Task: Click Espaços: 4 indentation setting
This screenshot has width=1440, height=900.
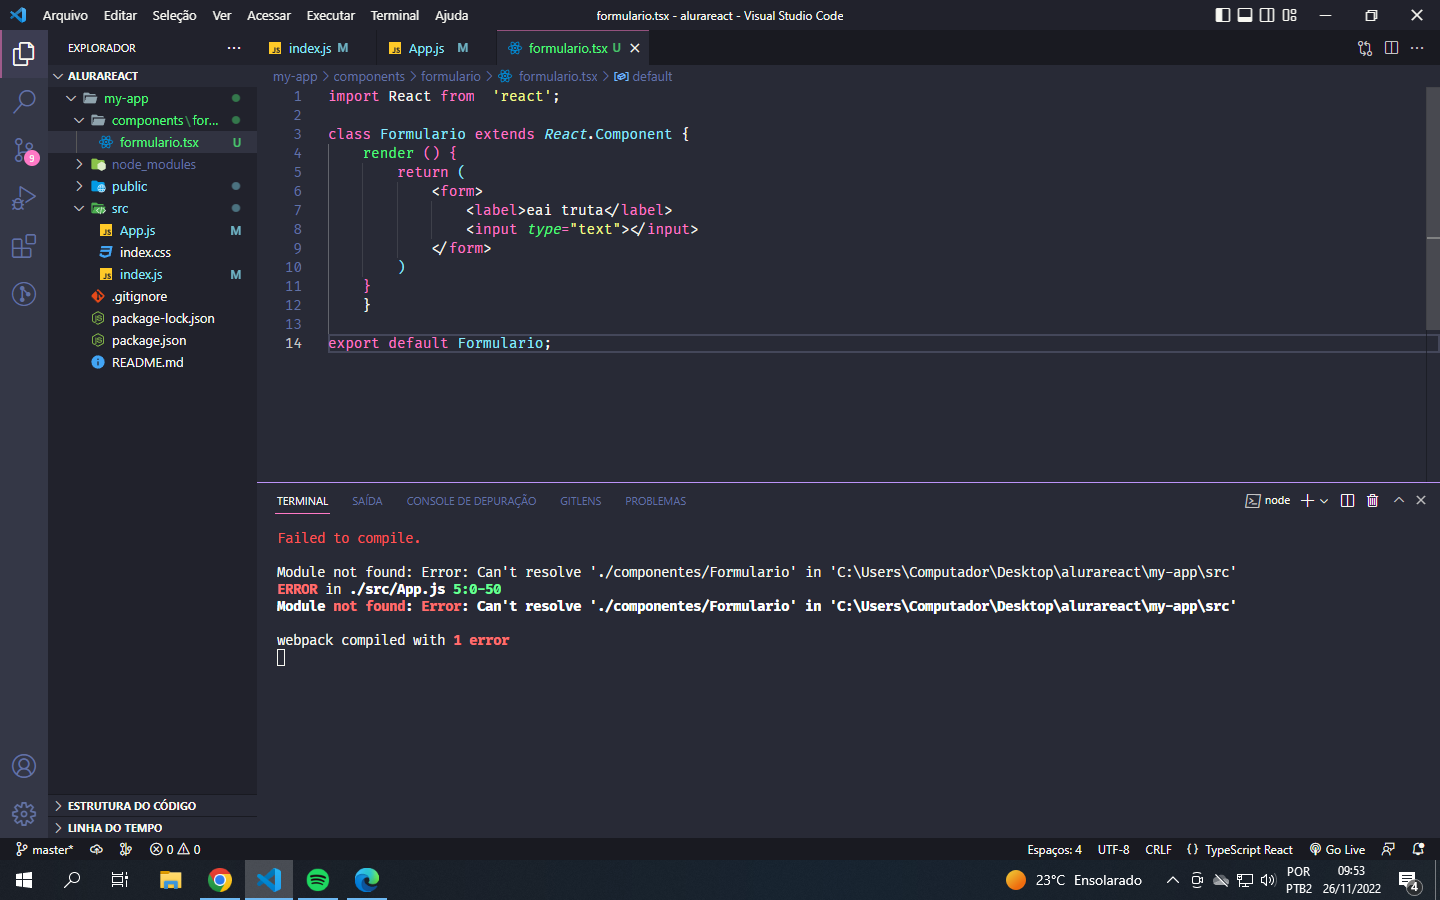Action: point(1054,849)
